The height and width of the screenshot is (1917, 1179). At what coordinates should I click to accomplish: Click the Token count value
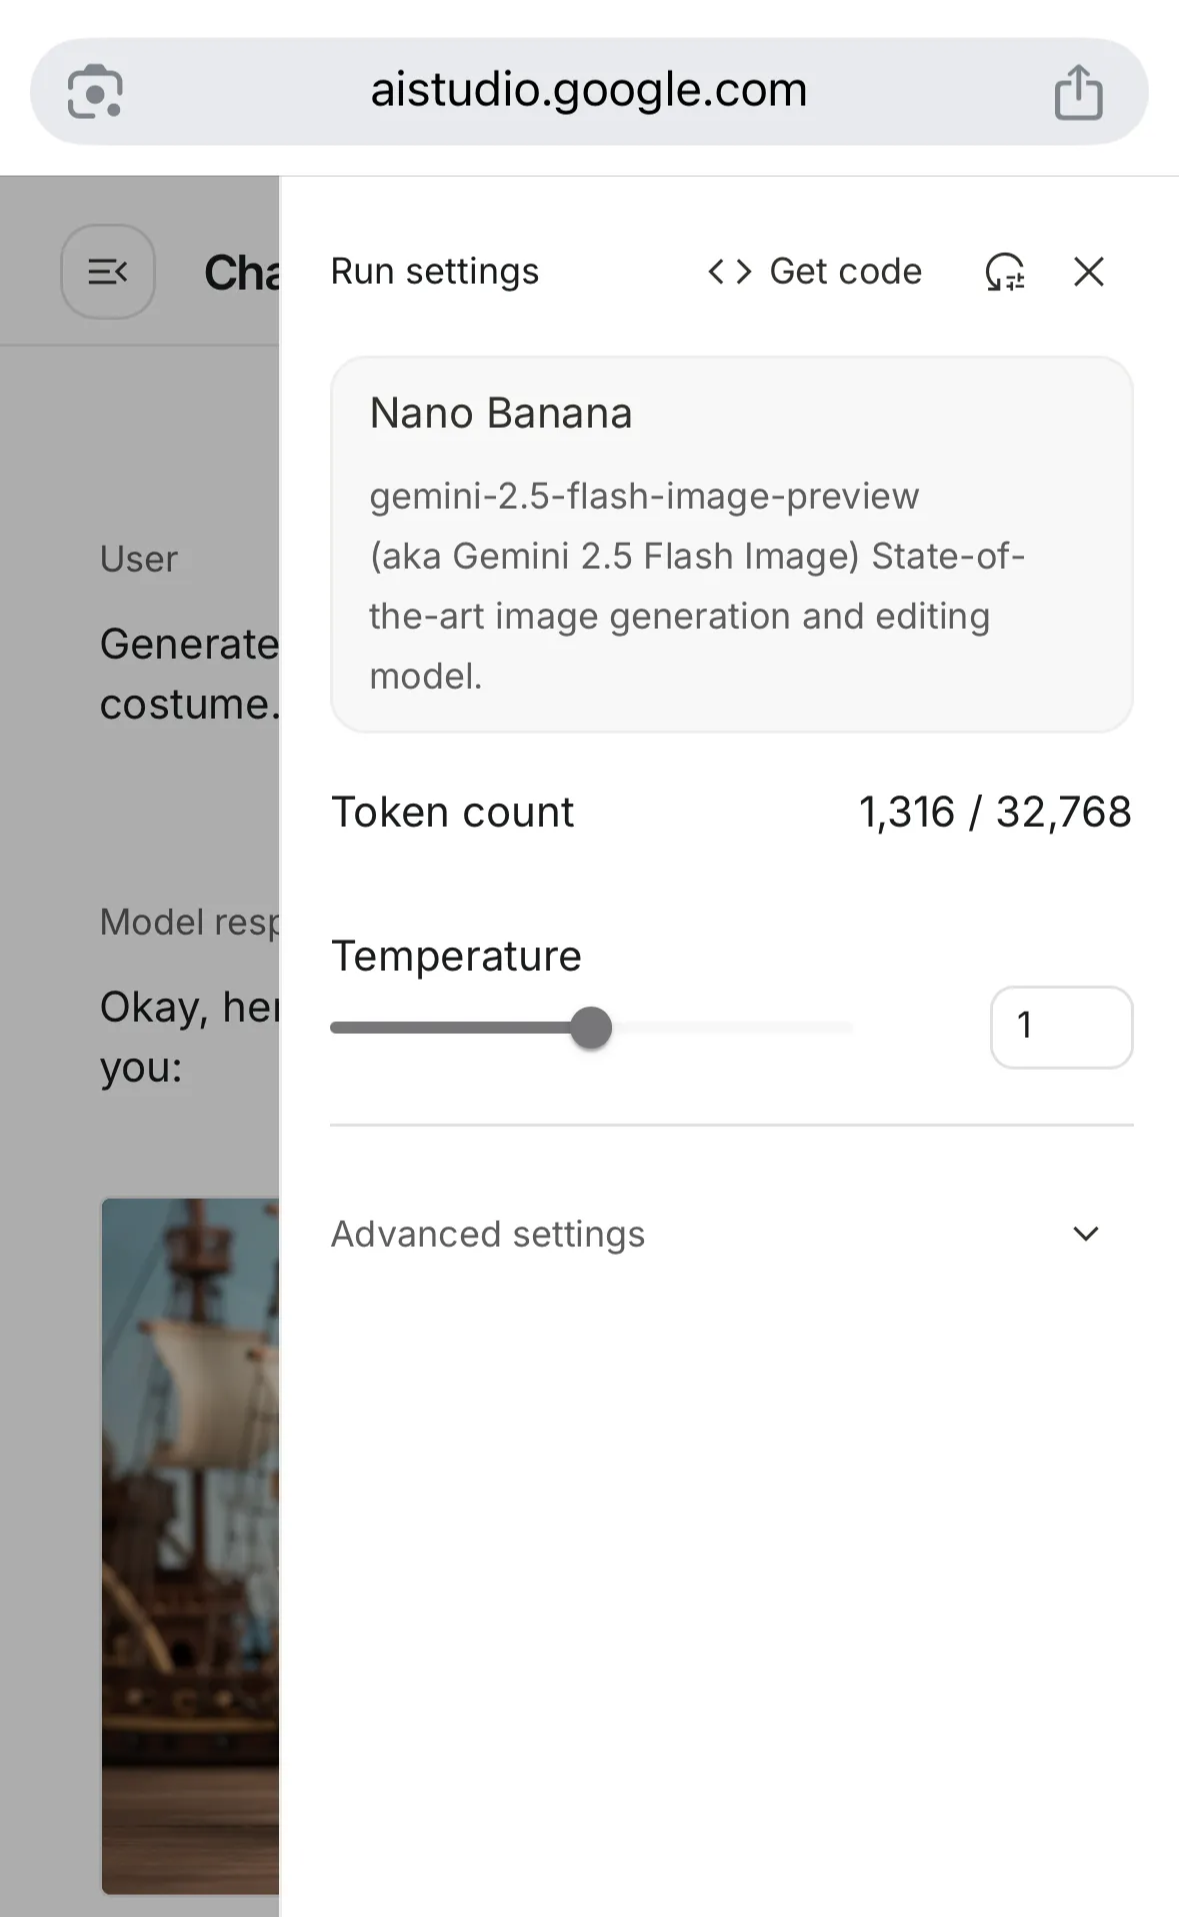click(x=994, y=812)
